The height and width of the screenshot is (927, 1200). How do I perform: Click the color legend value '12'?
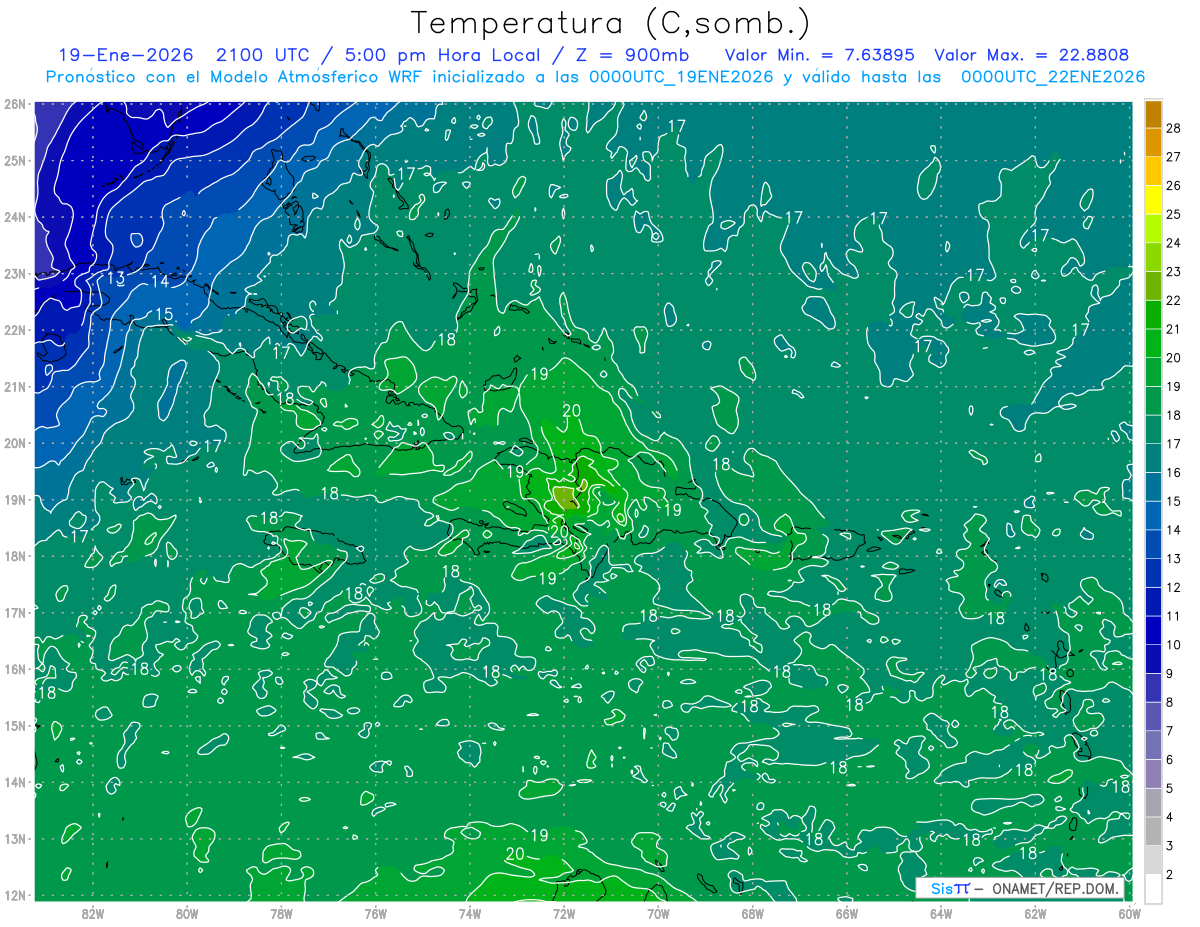[1174, 587]
